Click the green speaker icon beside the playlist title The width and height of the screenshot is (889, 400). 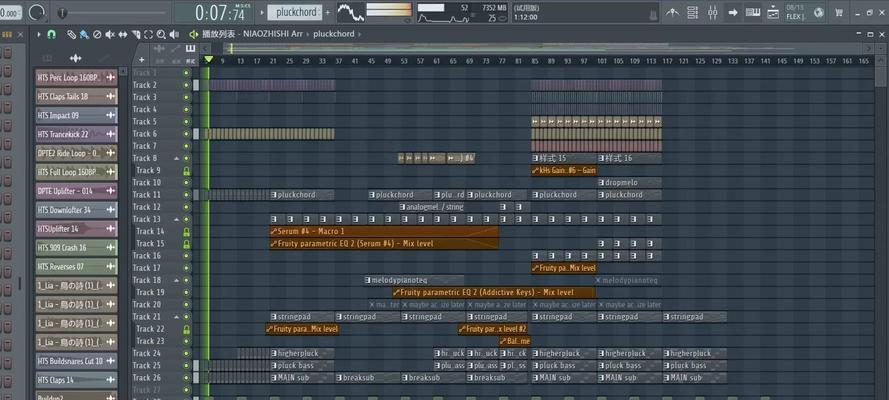click(x=193, y=34)
